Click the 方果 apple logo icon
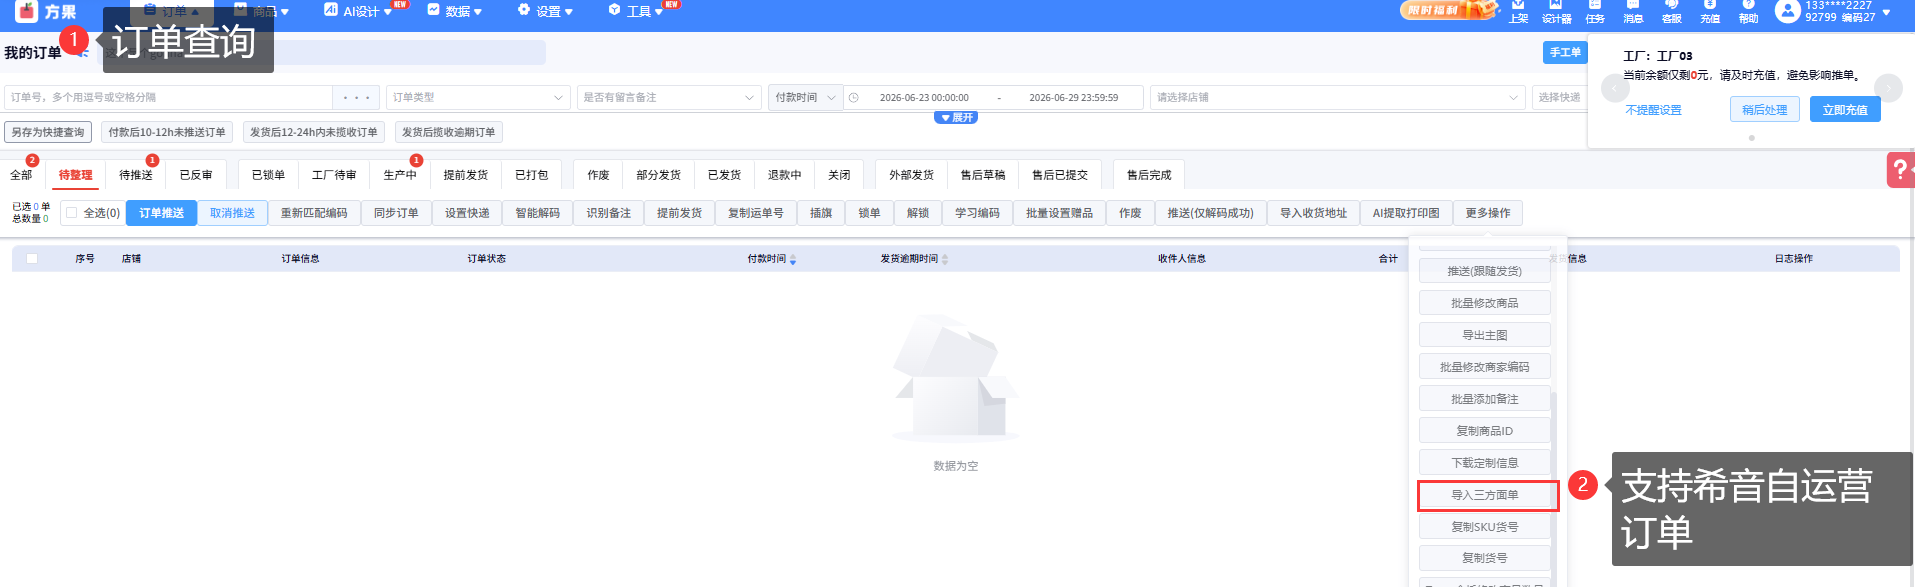 27,11
